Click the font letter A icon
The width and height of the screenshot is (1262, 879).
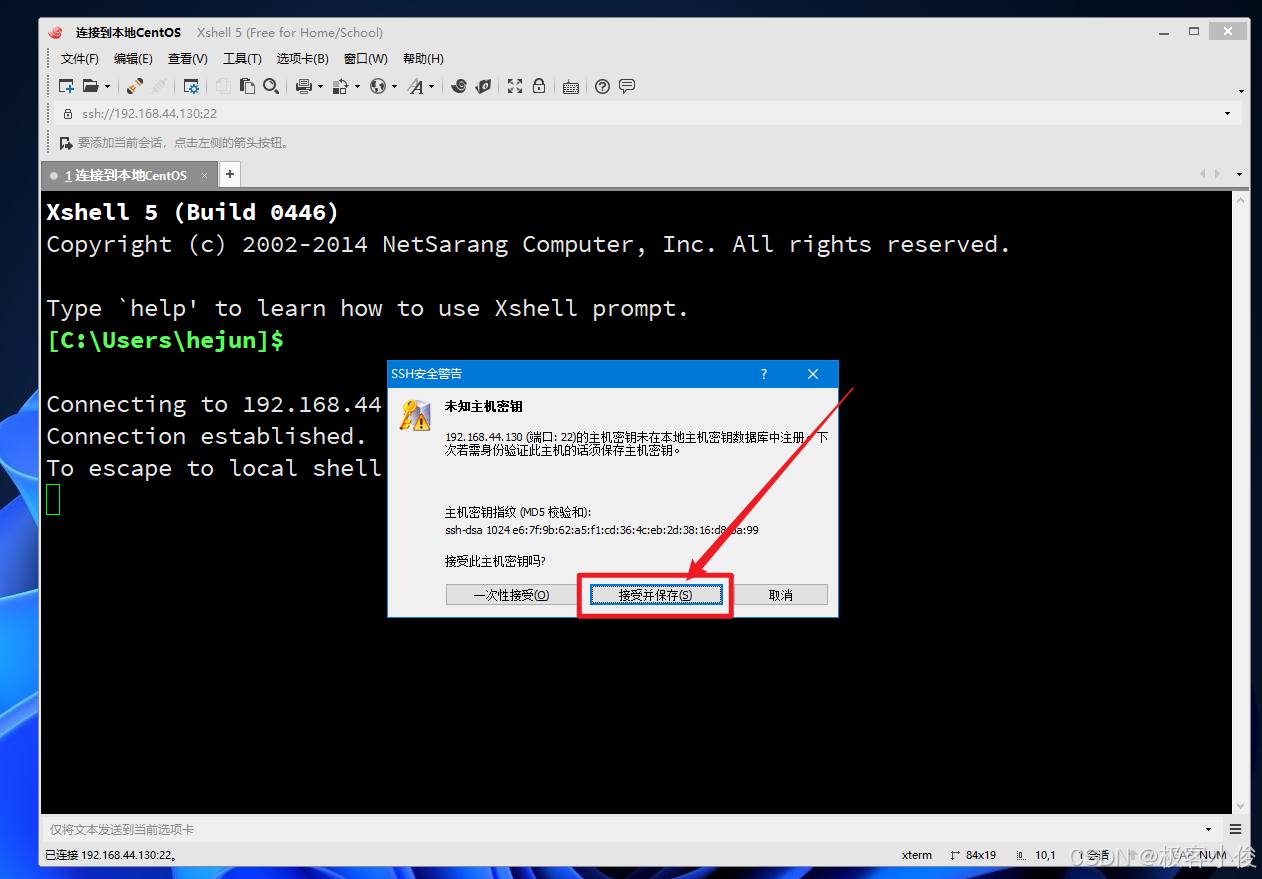pos(415,87)
